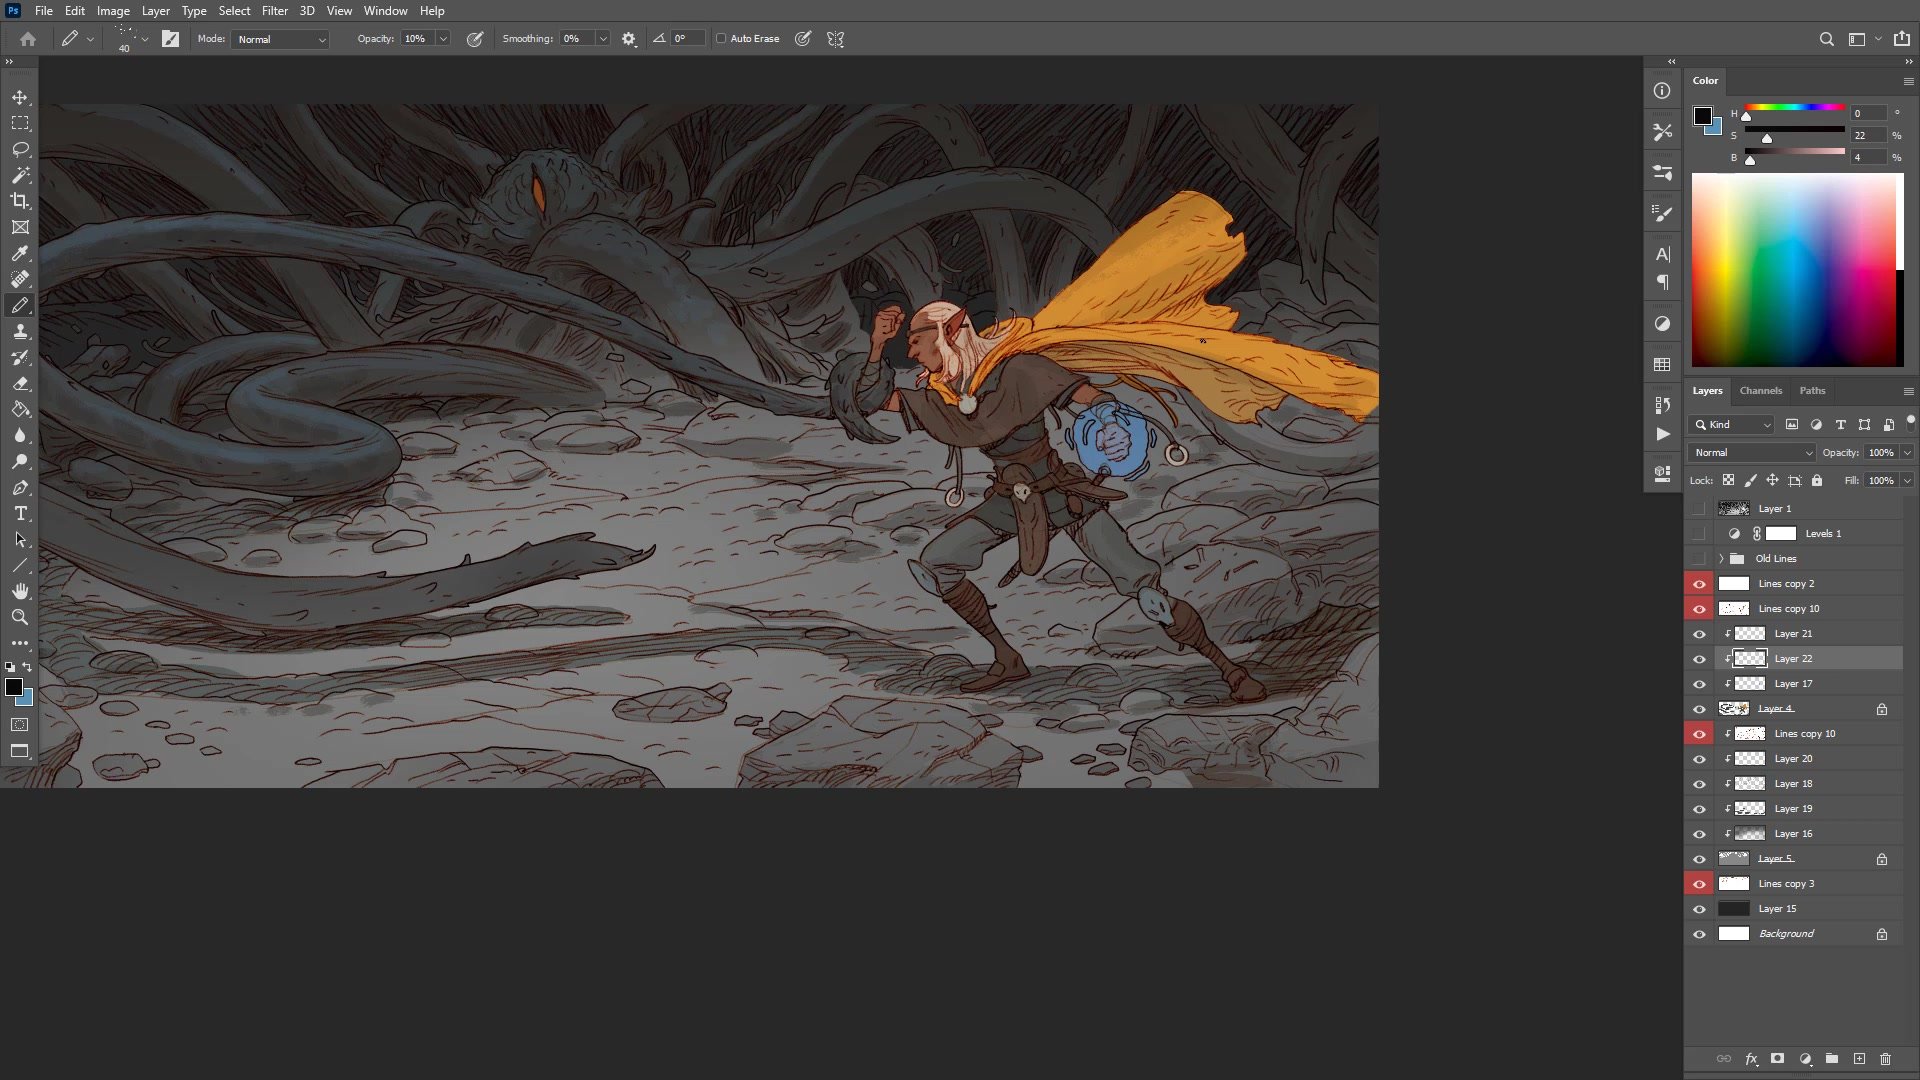The height and width of the screenshot is (1080, 1920).
Task: Select the Crop tool
Action: 20,201
